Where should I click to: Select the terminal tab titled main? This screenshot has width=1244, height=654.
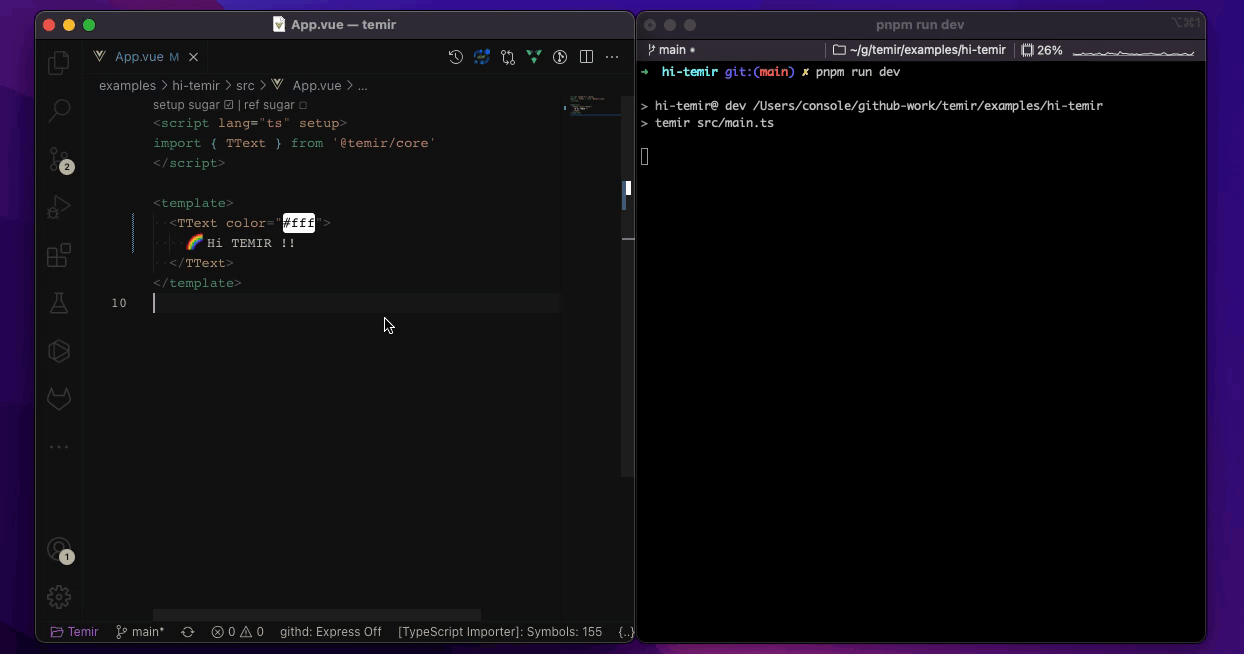[671, 50]
